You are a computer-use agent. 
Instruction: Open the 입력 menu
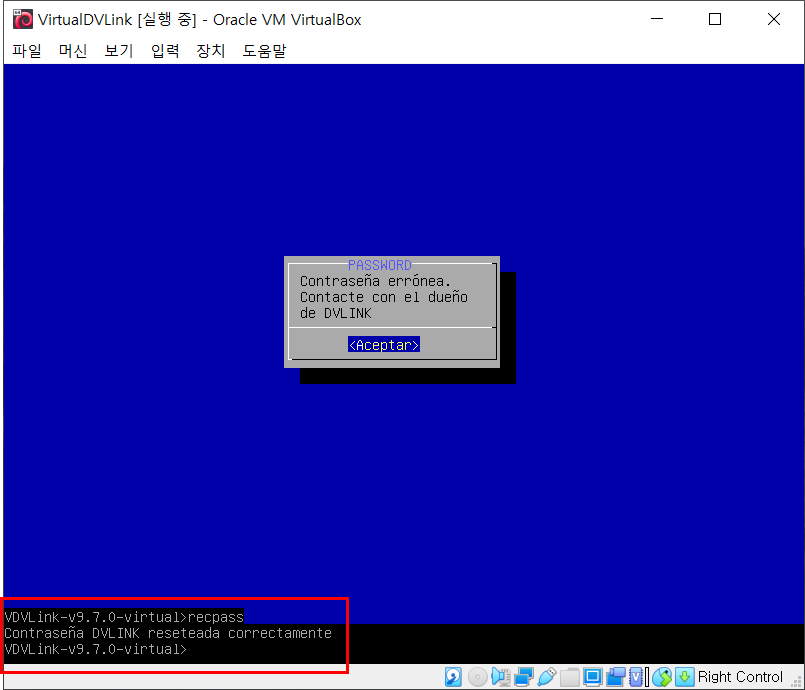pyautogui.click(x=165, y=50)
